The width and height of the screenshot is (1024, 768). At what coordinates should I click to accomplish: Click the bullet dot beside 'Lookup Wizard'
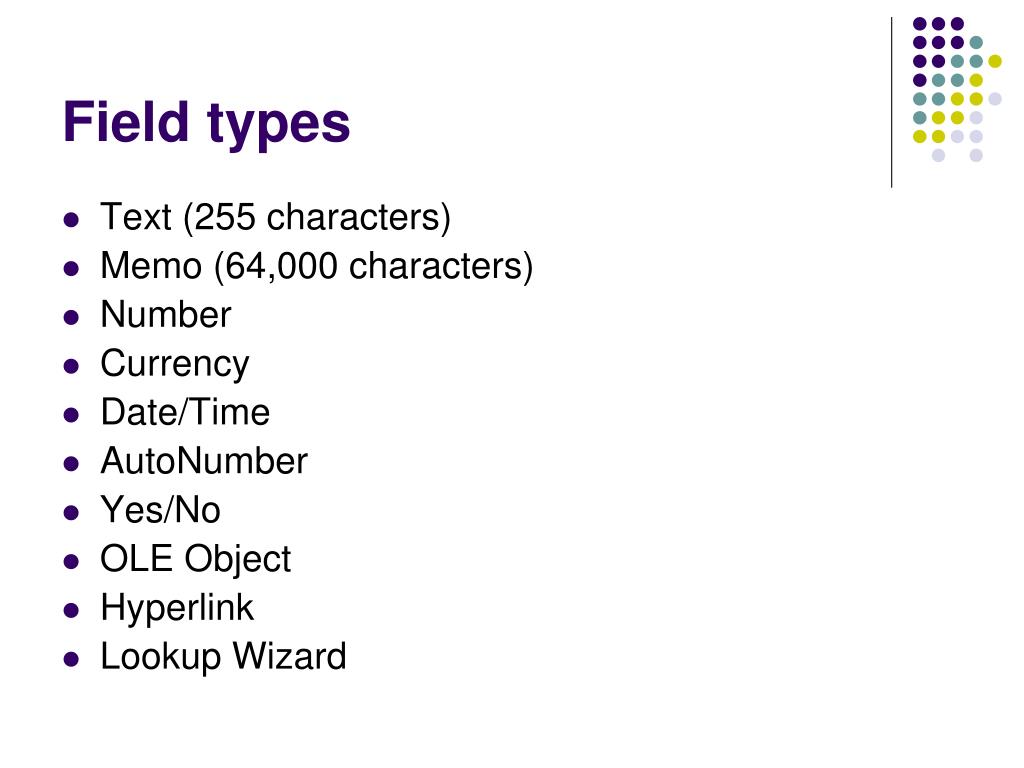click(x=71, y=660)
